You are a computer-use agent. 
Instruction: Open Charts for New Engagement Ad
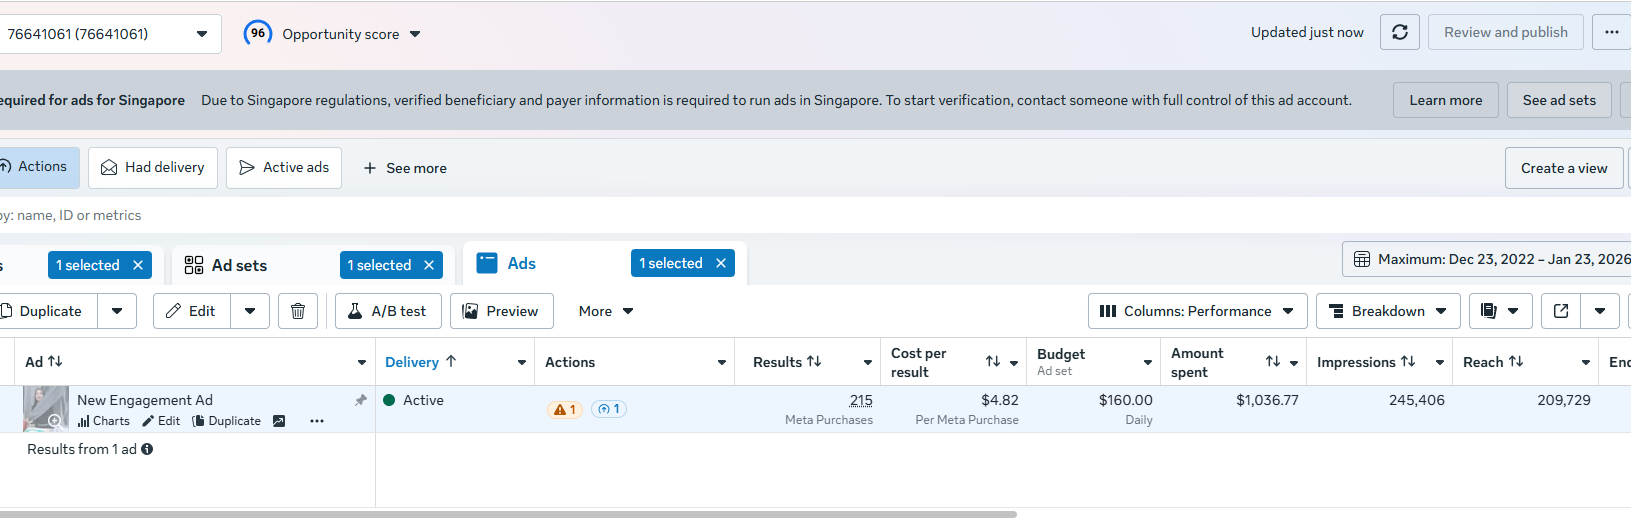pyautogui.click(x=104, y=421)
